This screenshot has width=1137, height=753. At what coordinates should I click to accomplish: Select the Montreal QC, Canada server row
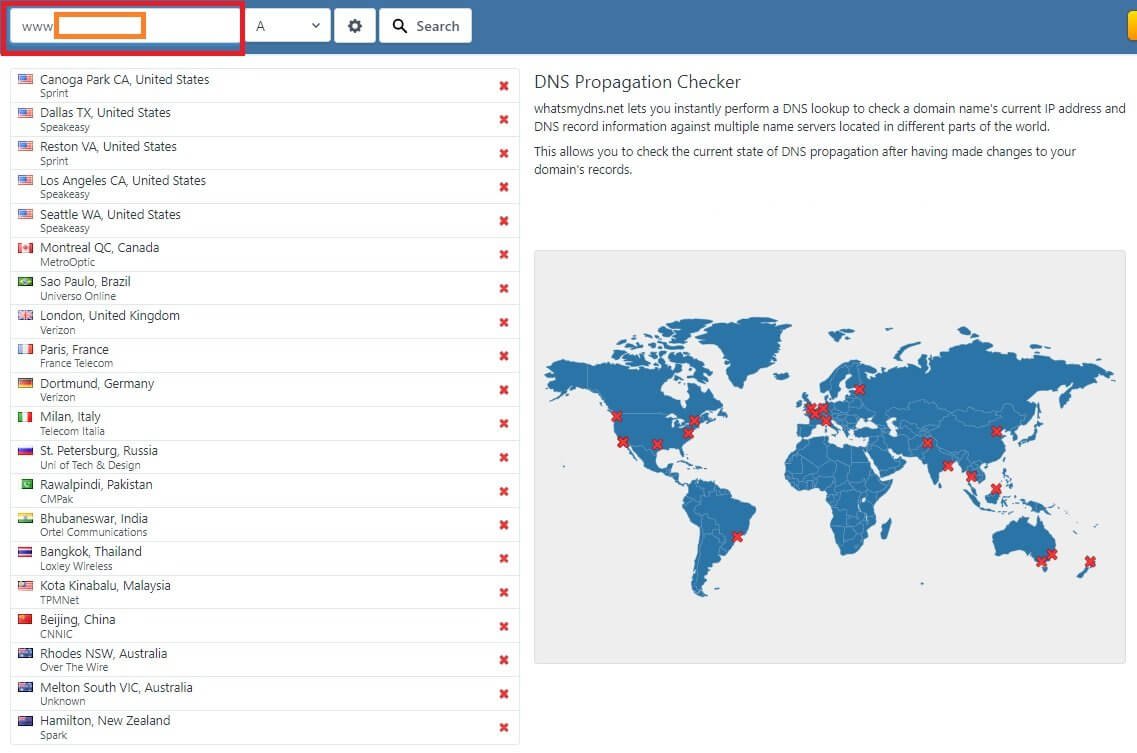[265, 255]
